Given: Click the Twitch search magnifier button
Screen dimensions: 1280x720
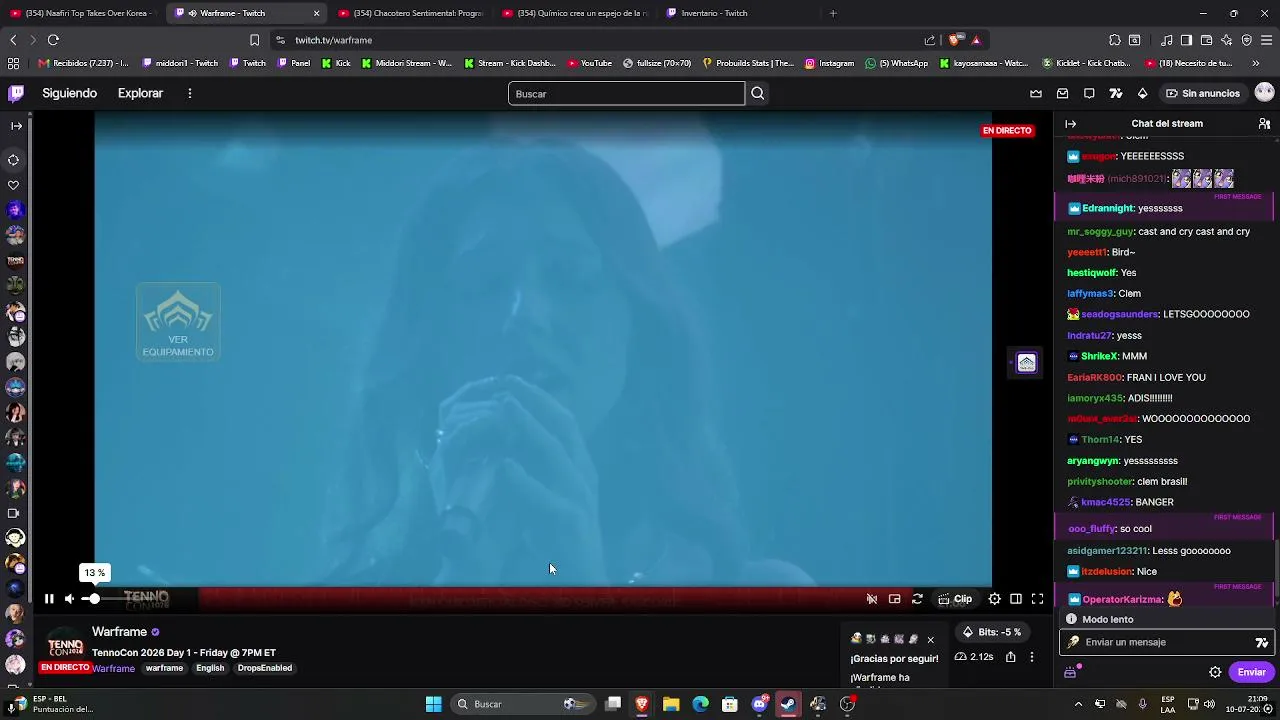Looking at the screenshot, I should [x=757, y=93].
